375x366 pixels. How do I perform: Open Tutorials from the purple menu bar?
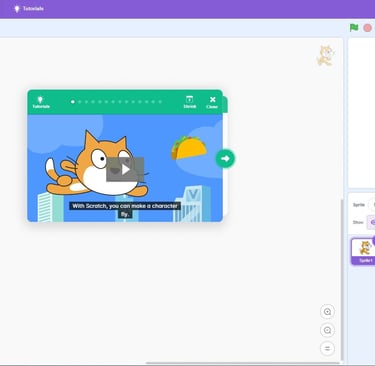[x=29, y=9]
